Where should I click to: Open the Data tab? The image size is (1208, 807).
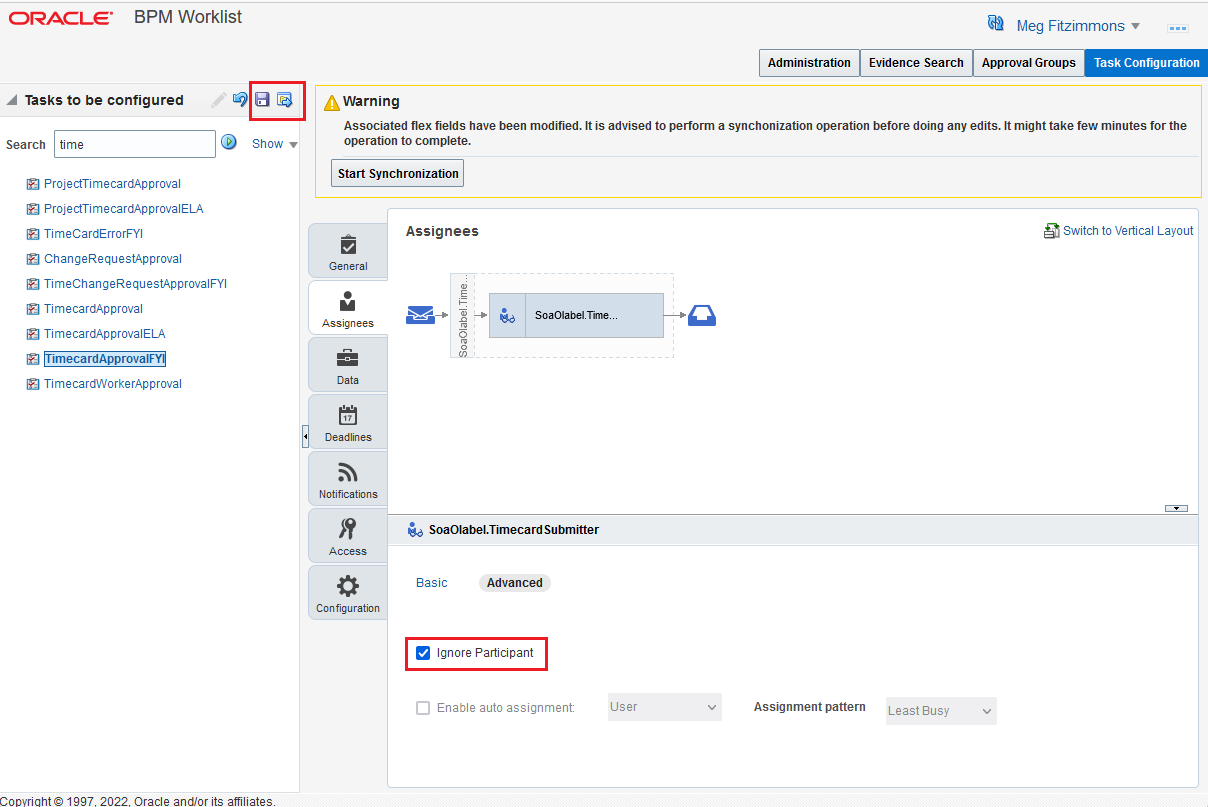click(x=348, y=366)
